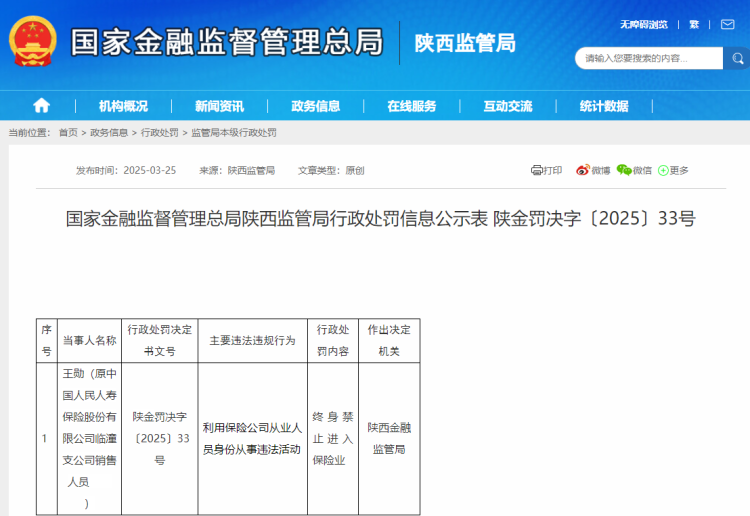Open the 在线服务 menu

pyautogui.click(x=412, y=106)
